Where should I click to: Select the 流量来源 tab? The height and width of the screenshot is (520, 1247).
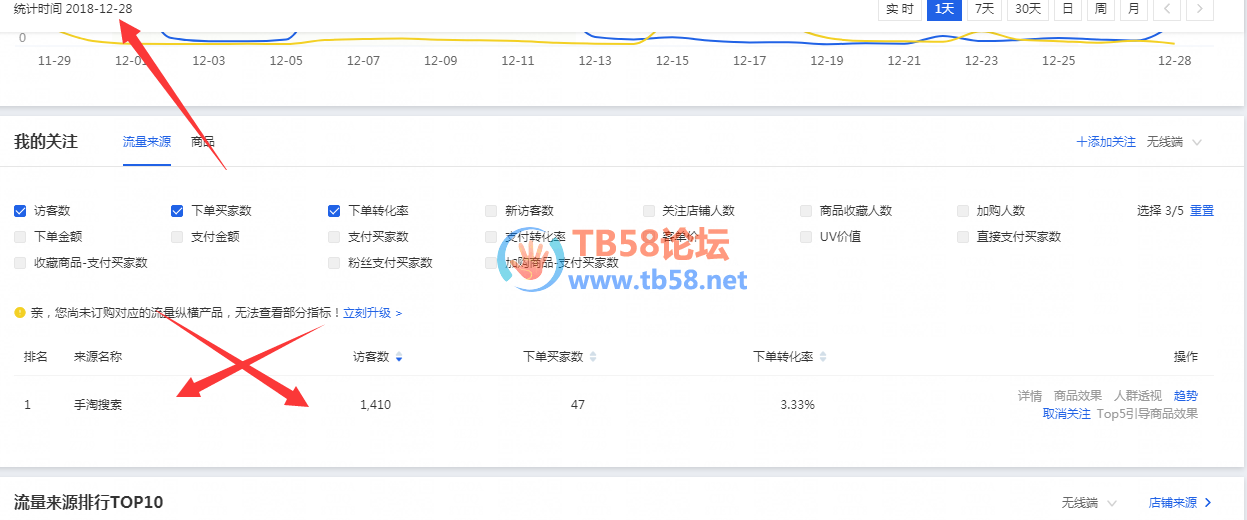click(147, 142)
